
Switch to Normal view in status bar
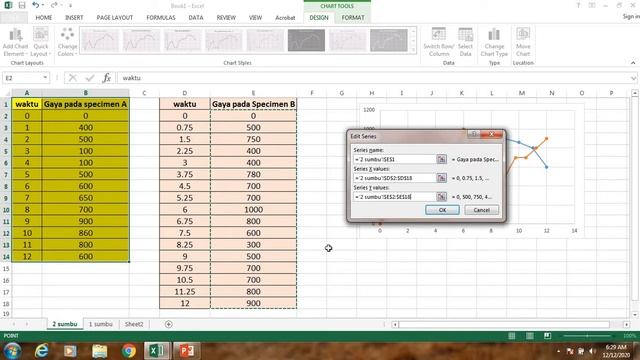point(511,336)
